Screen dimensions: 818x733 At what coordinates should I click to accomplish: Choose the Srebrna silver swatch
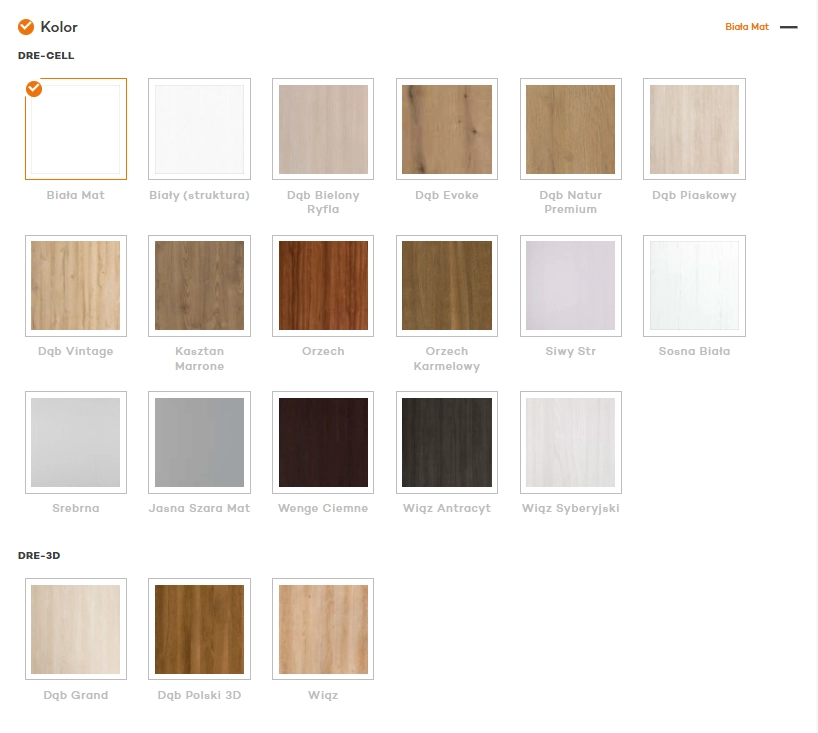tap(76, 442)
